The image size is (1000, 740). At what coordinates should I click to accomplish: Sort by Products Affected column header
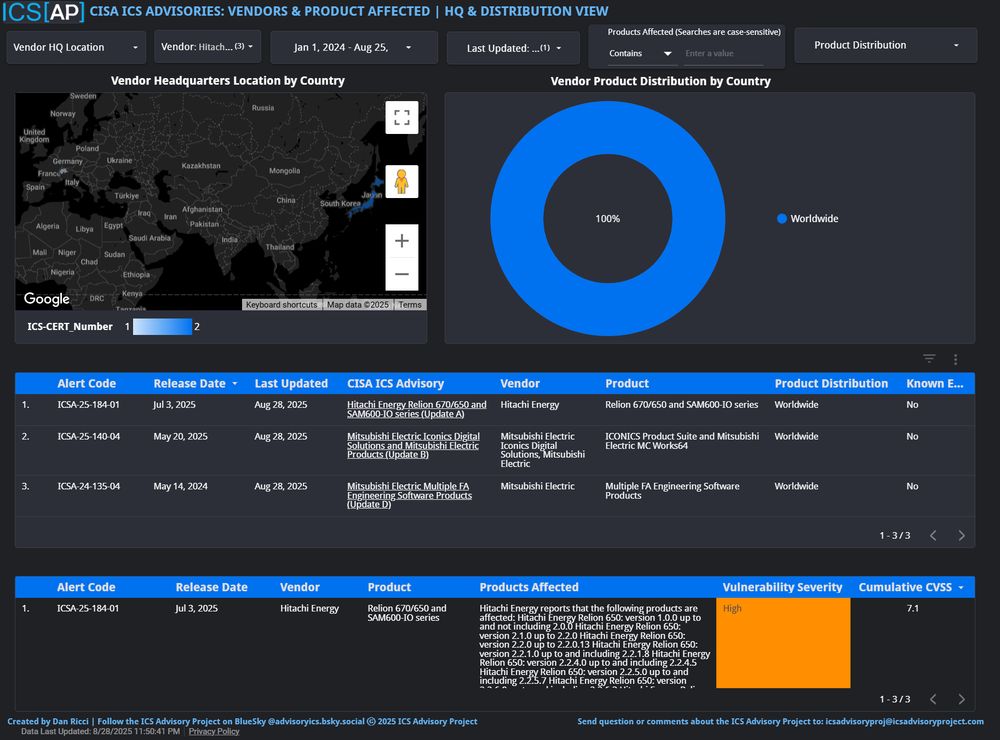click(529, 587)
